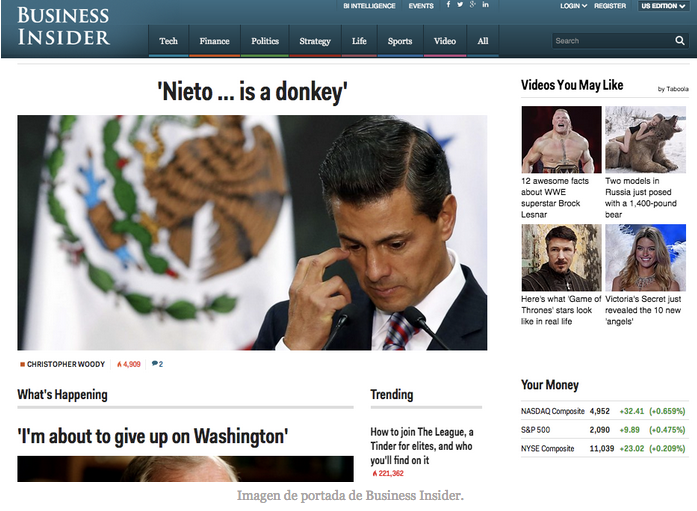Open author Christopher Woody link
This screenshot has height=511, width=697.
tap(66, 364)
